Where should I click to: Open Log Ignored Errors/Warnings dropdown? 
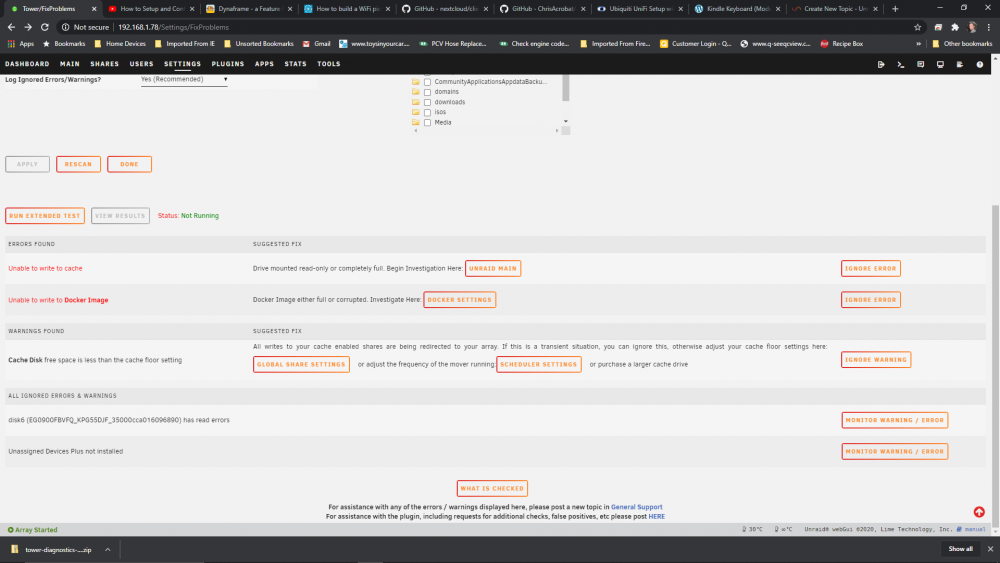tap(184, 80)
